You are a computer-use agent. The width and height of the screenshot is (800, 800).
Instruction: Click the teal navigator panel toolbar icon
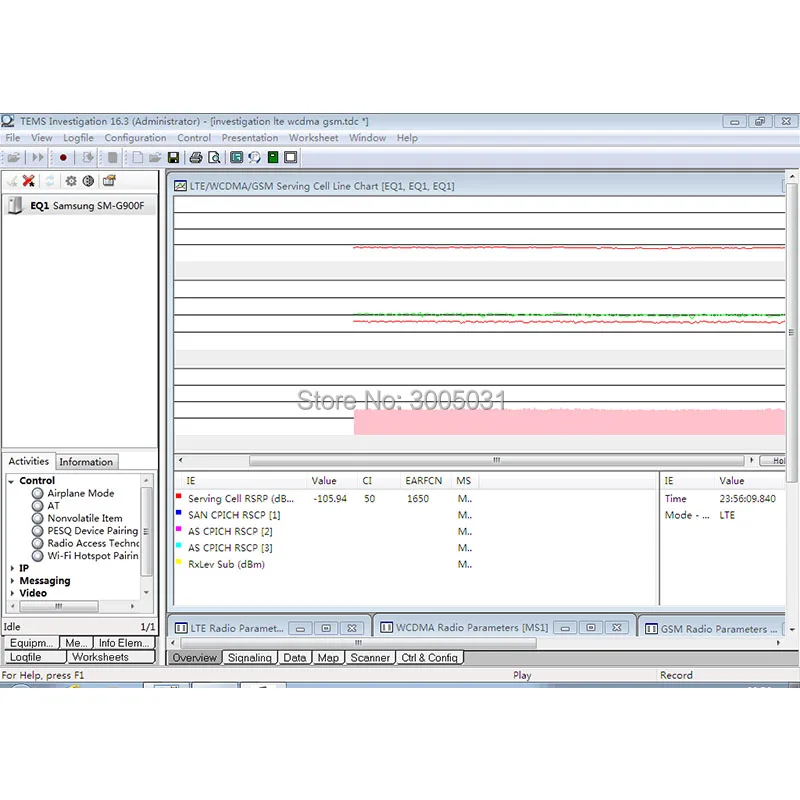(236, 158)
